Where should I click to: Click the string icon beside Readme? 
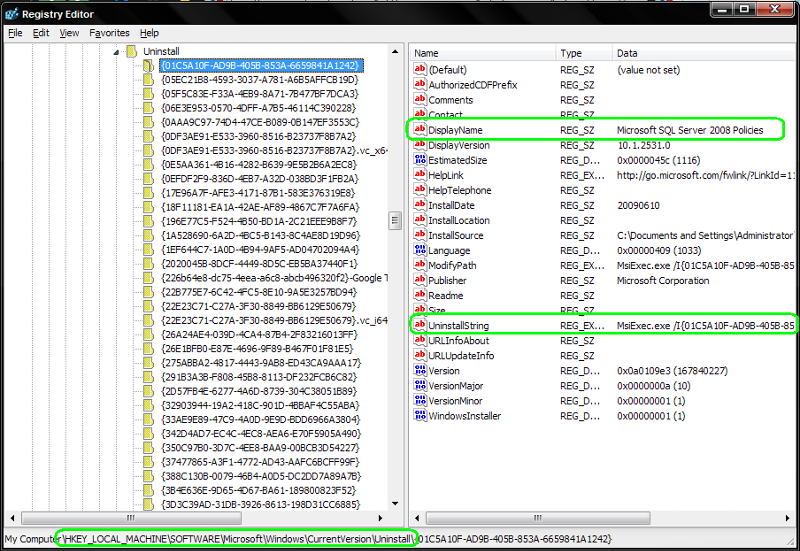pos(420,295)
